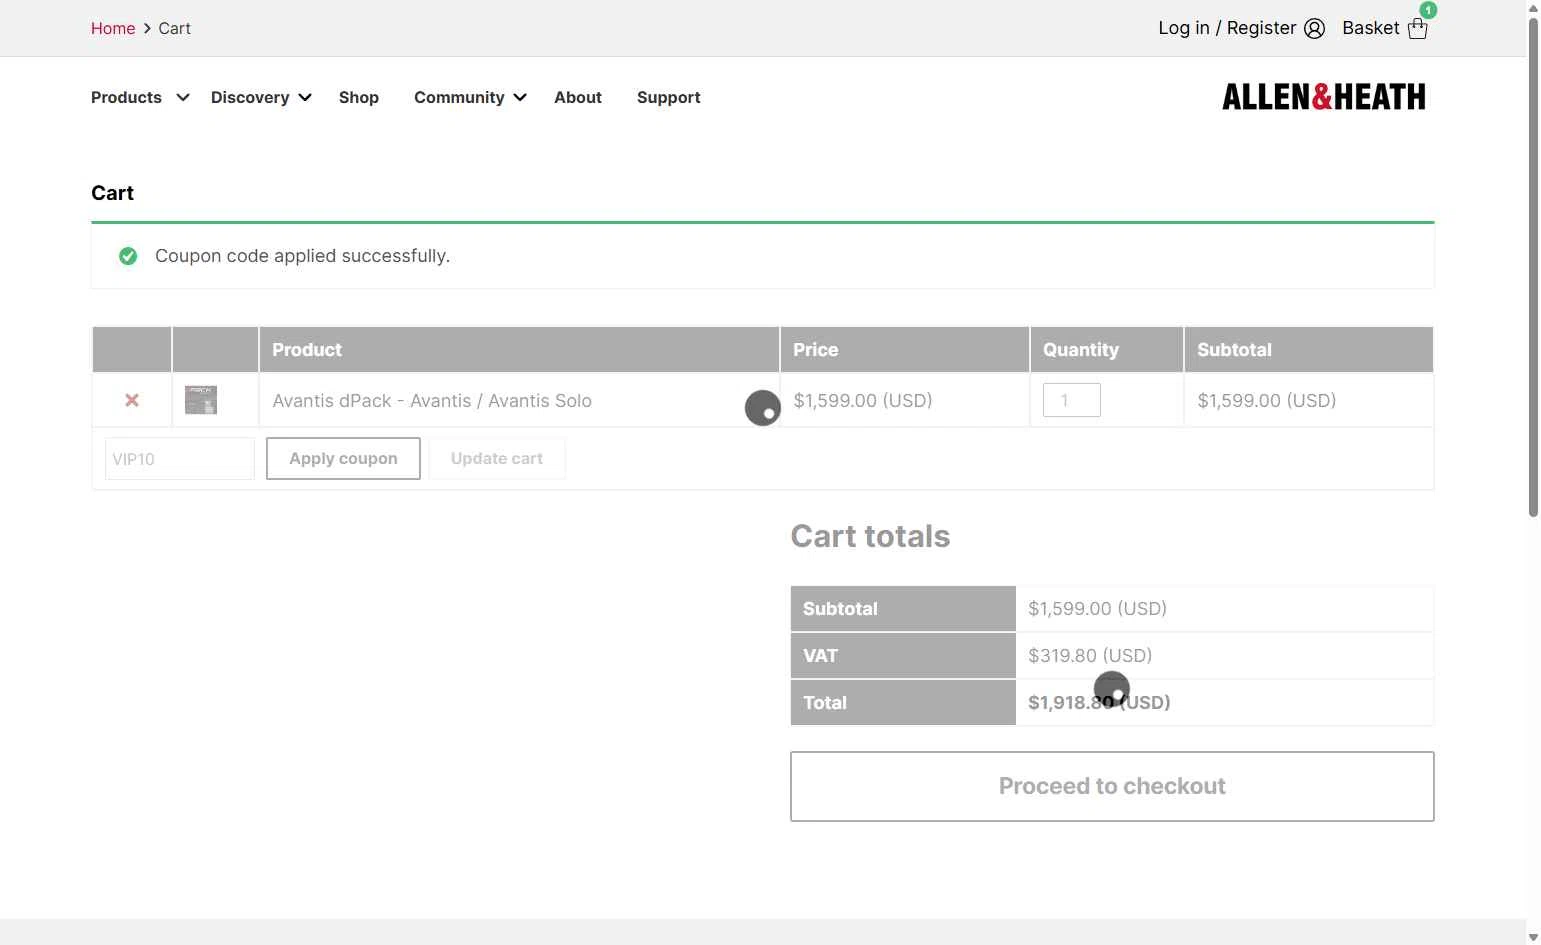Follow the Home breadcrumb link
The image size is (1541, 945).
click(x=113, y=28)
